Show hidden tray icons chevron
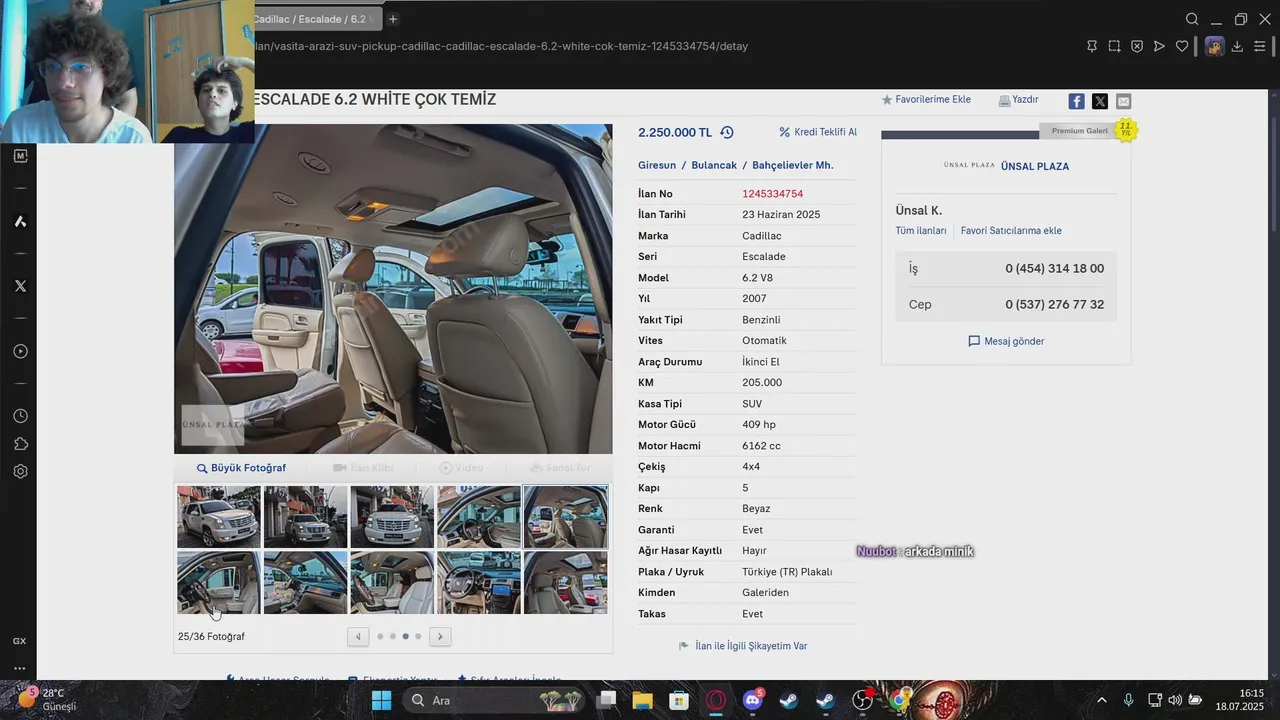 point(1102,700)
